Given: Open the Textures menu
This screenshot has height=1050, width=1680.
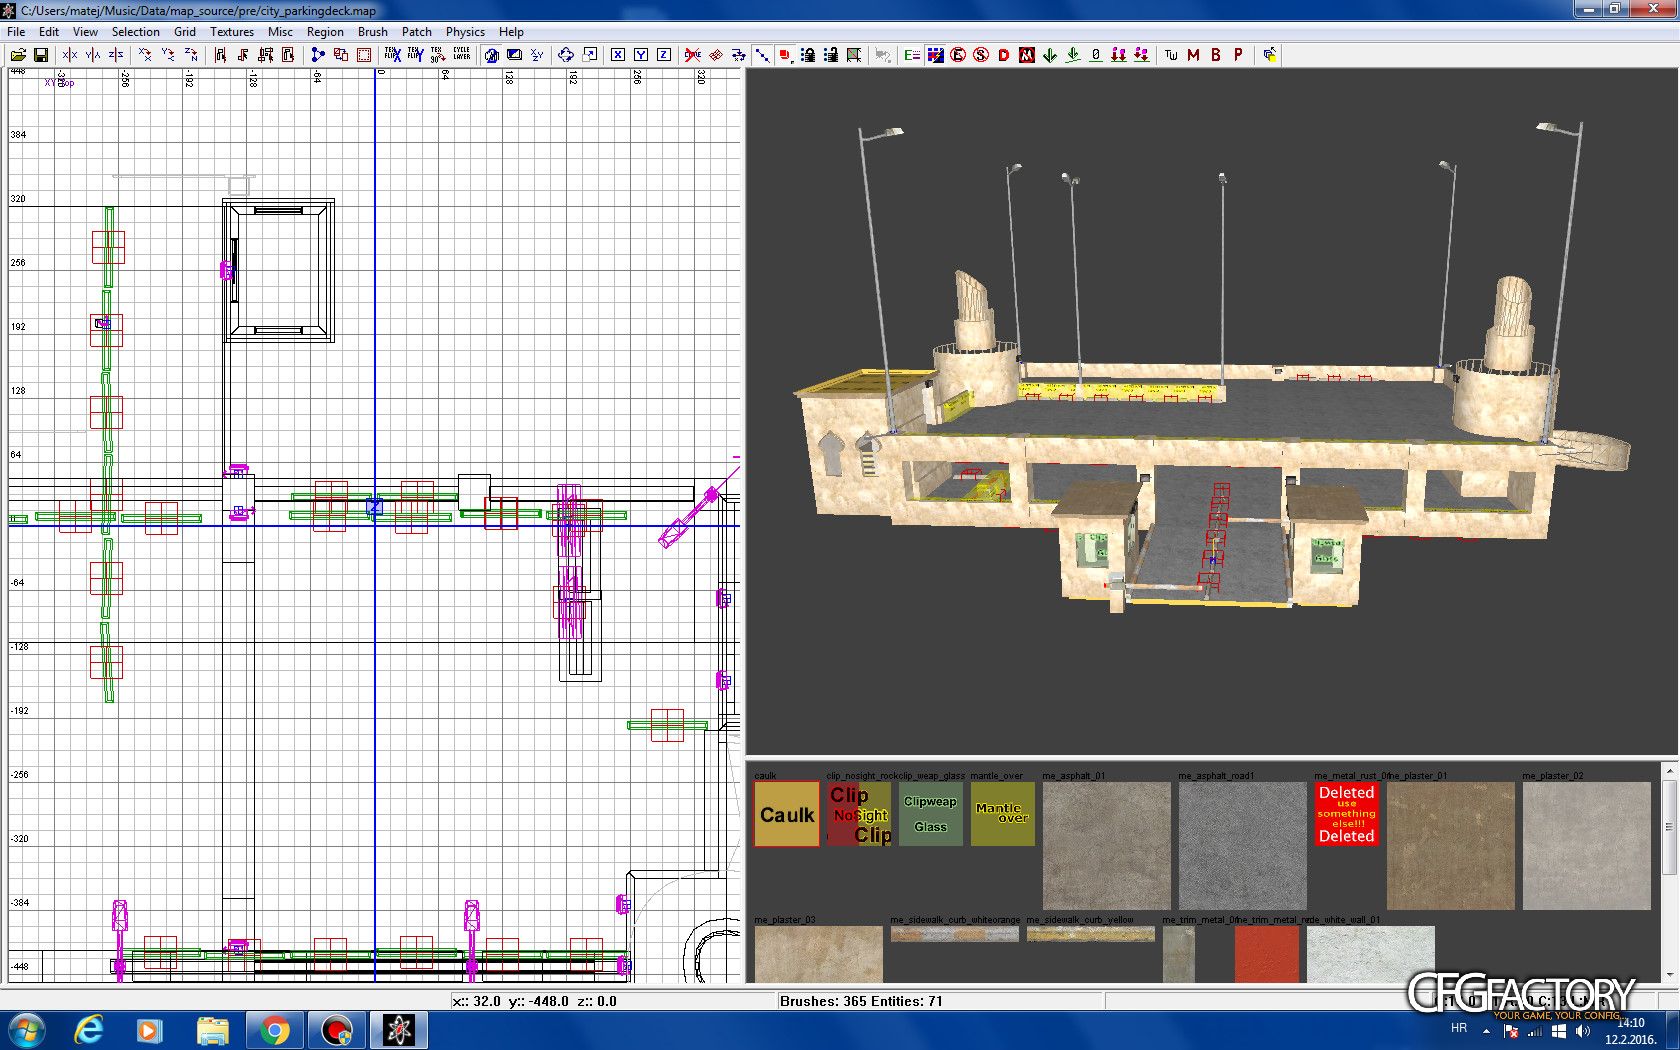Looking at the screenshot, I should [232, 32].
